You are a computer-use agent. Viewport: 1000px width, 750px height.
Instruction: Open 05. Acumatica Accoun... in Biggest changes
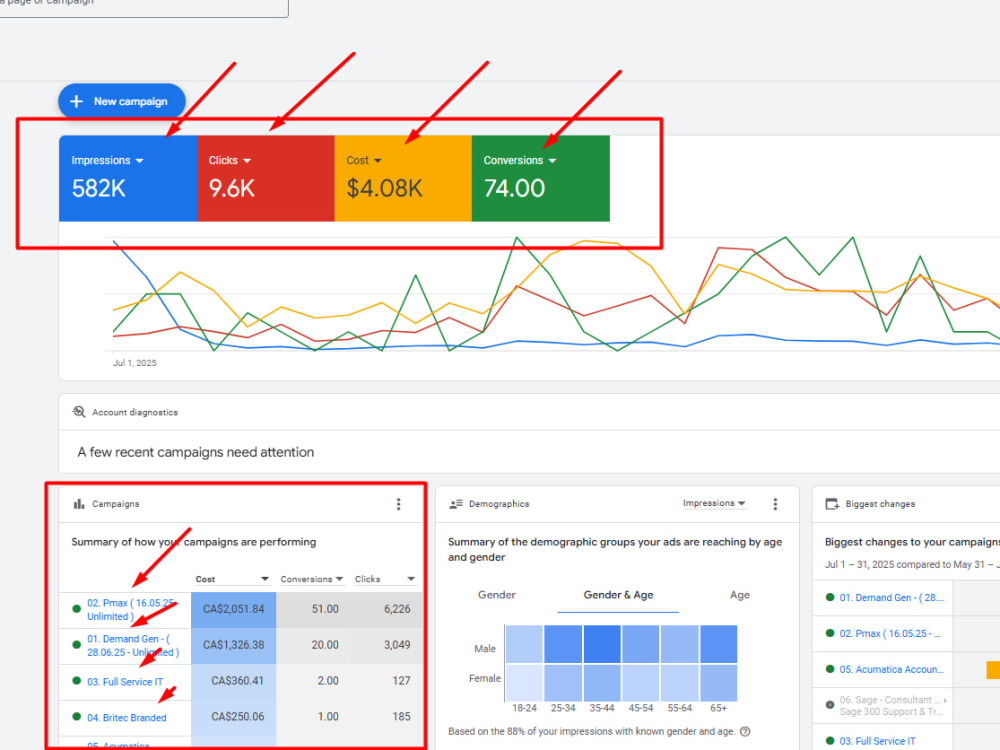point(892,669)
